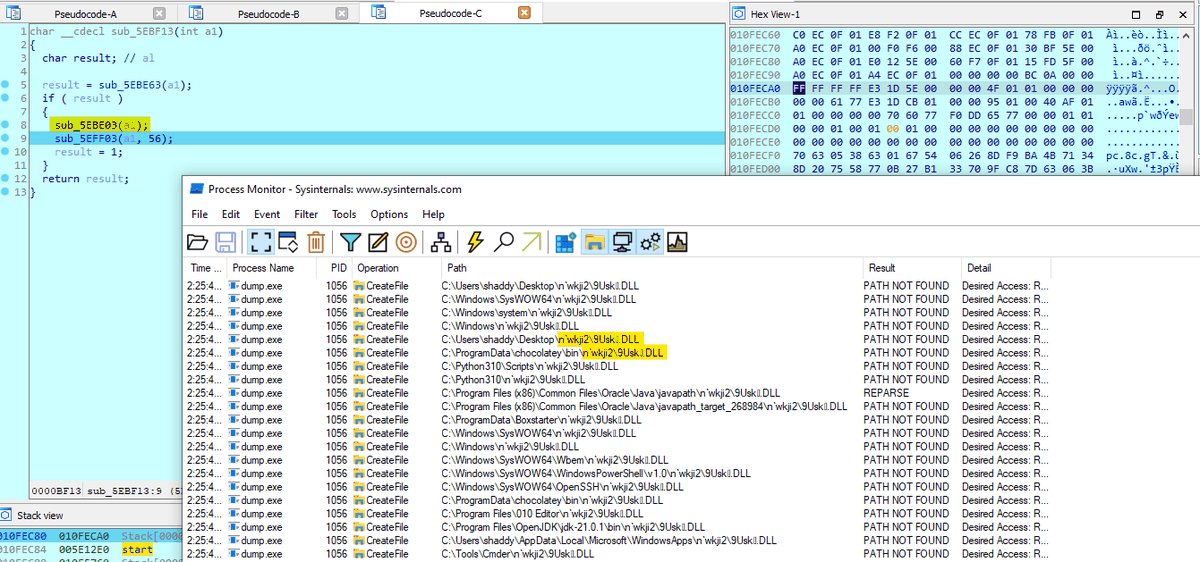Click the Open folder icon in Process Monitor toolbar

[197, 241]
